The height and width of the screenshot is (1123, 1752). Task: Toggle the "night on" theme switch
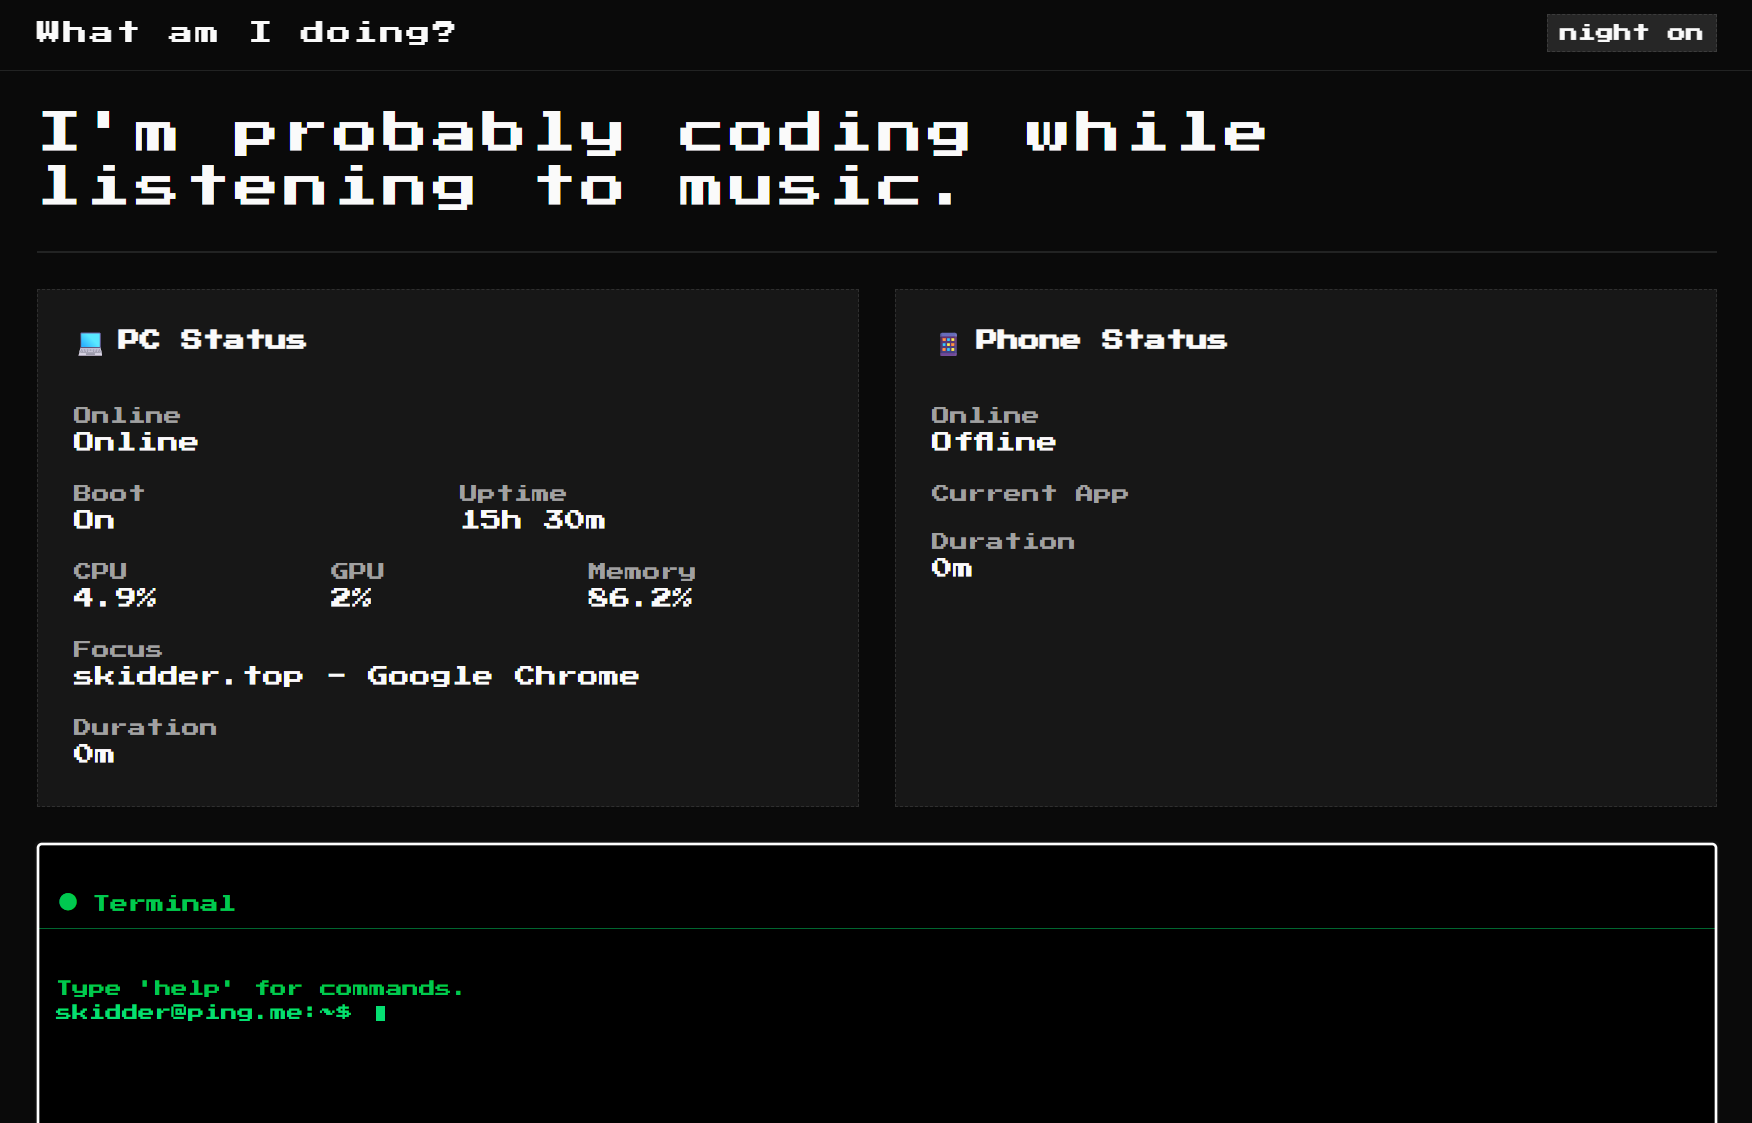pyautogui.click(x=1630, y=32)
